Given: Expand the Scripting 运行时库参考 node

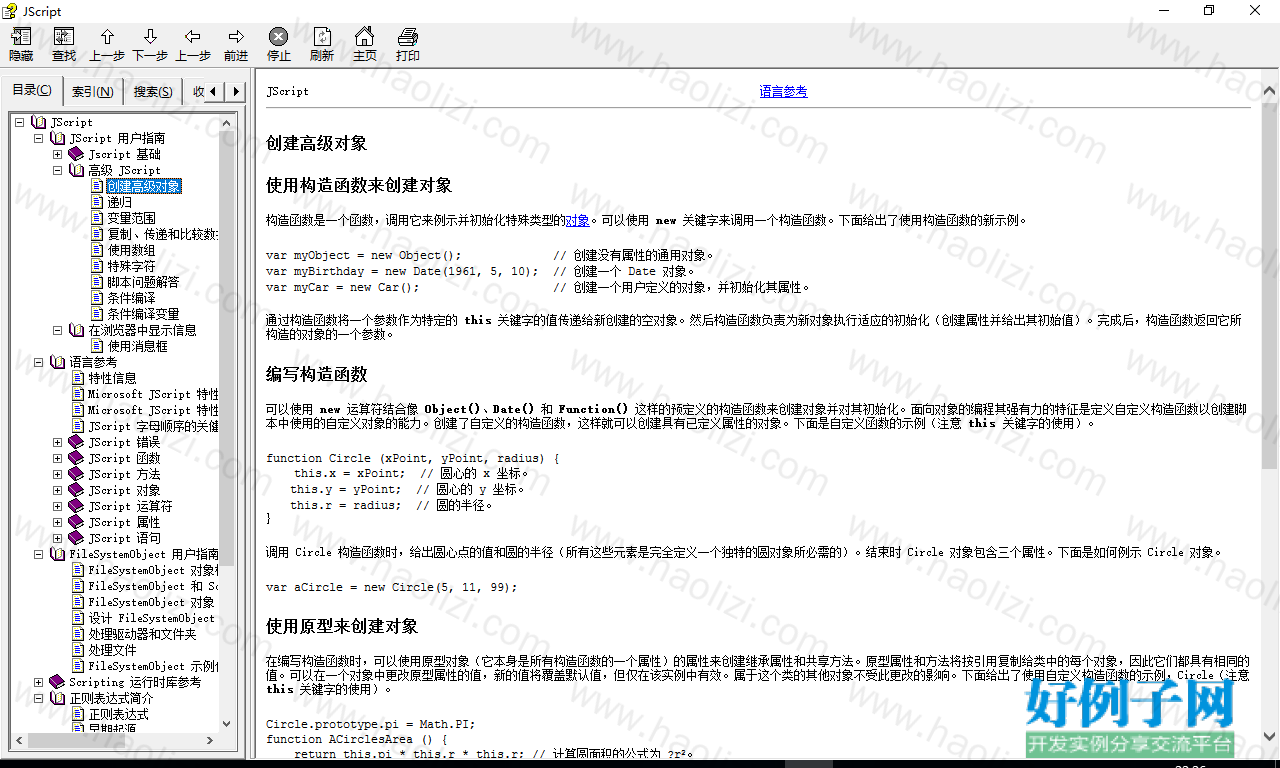Looking at the screenshot, I should tap(38, 682).
